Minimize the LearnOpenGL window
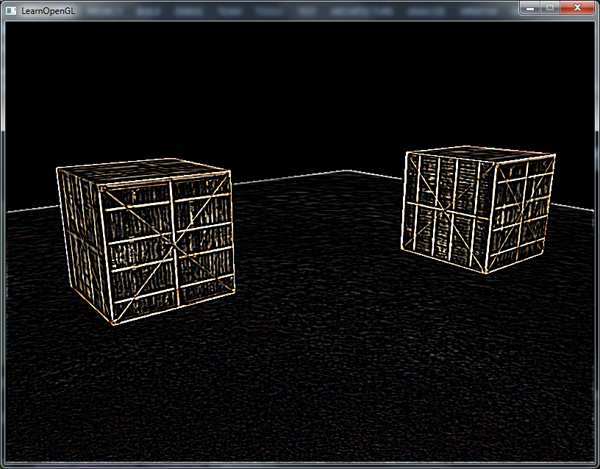This screenshot has width=600, height=469. [529, 8]
